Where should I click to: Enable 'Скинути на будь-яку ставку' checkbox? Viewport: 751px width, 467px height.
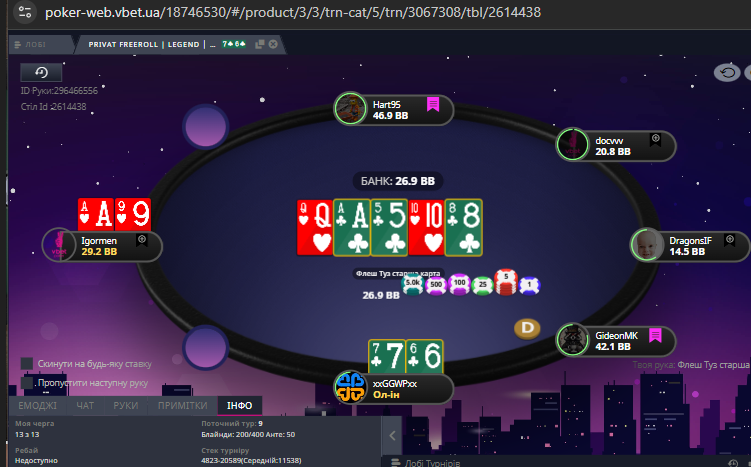(27, 364)
